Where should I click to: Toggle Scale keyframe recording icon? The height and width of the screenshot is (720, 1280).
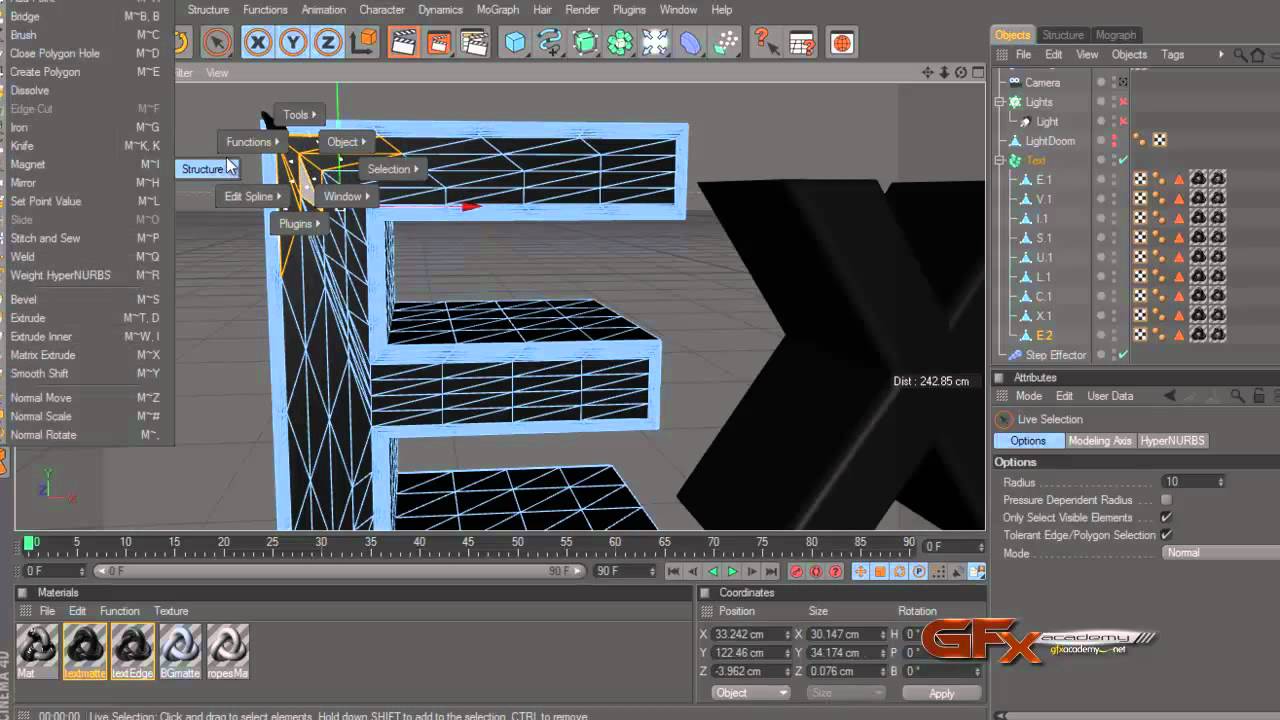tap(880, 572)
